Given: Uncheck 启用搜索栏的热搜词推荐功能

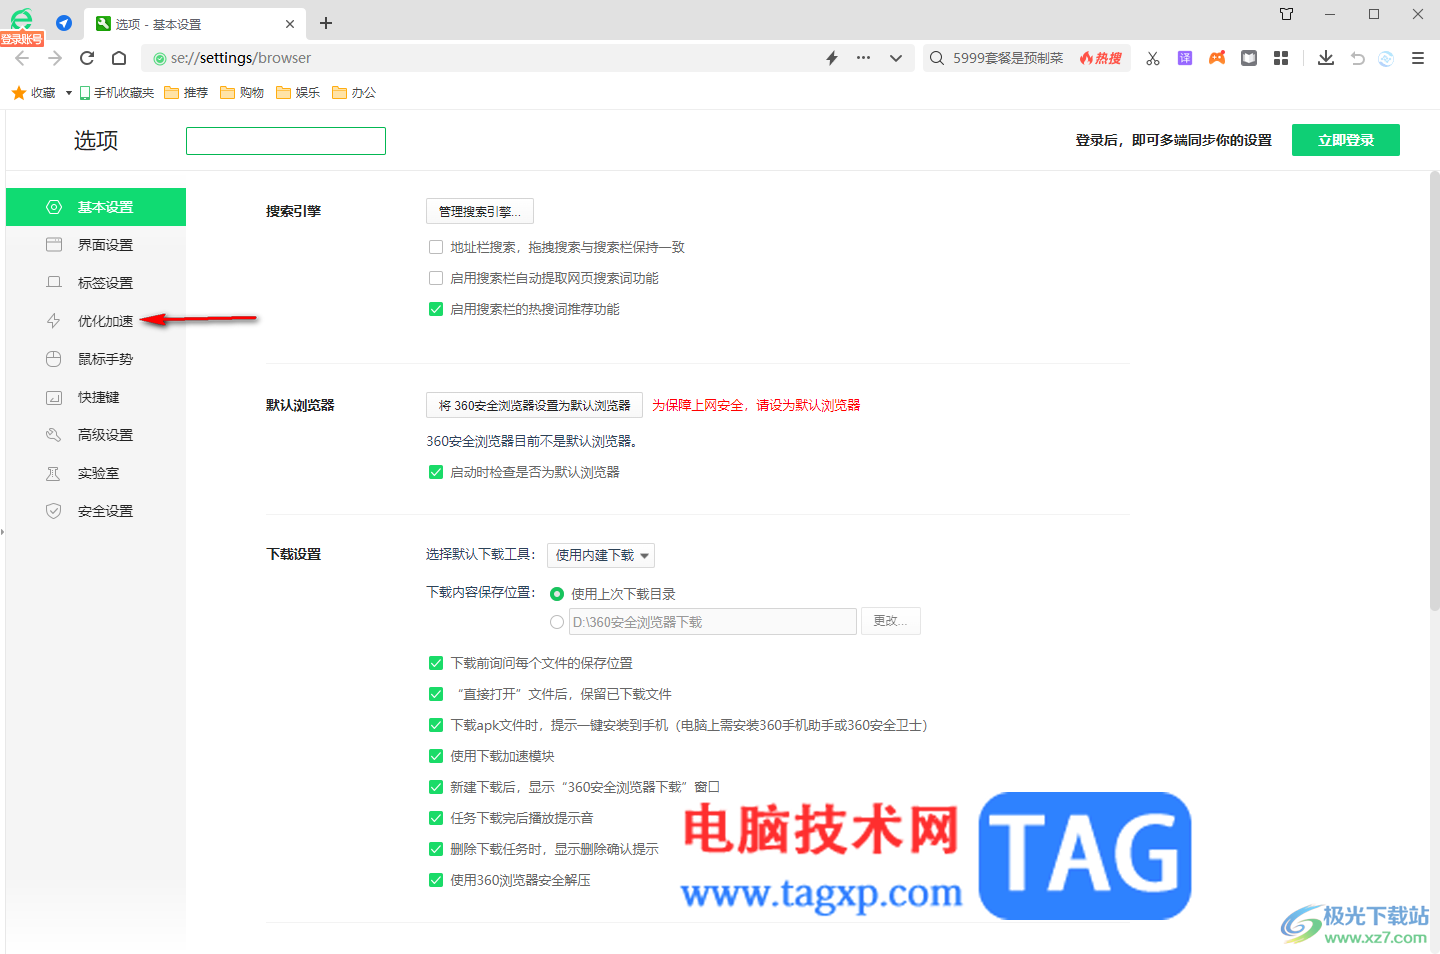Looking at the screenshot, I should point(436,309).
